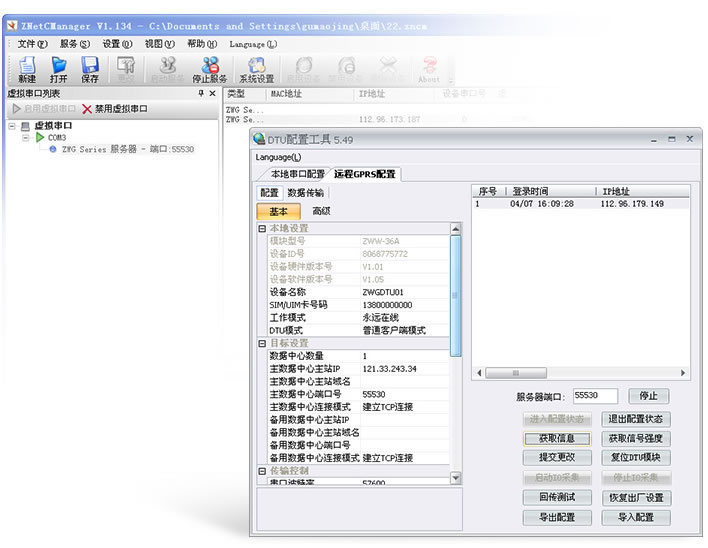Switch to the 本地串口配置 tab
708x548 pixels.
291,174
